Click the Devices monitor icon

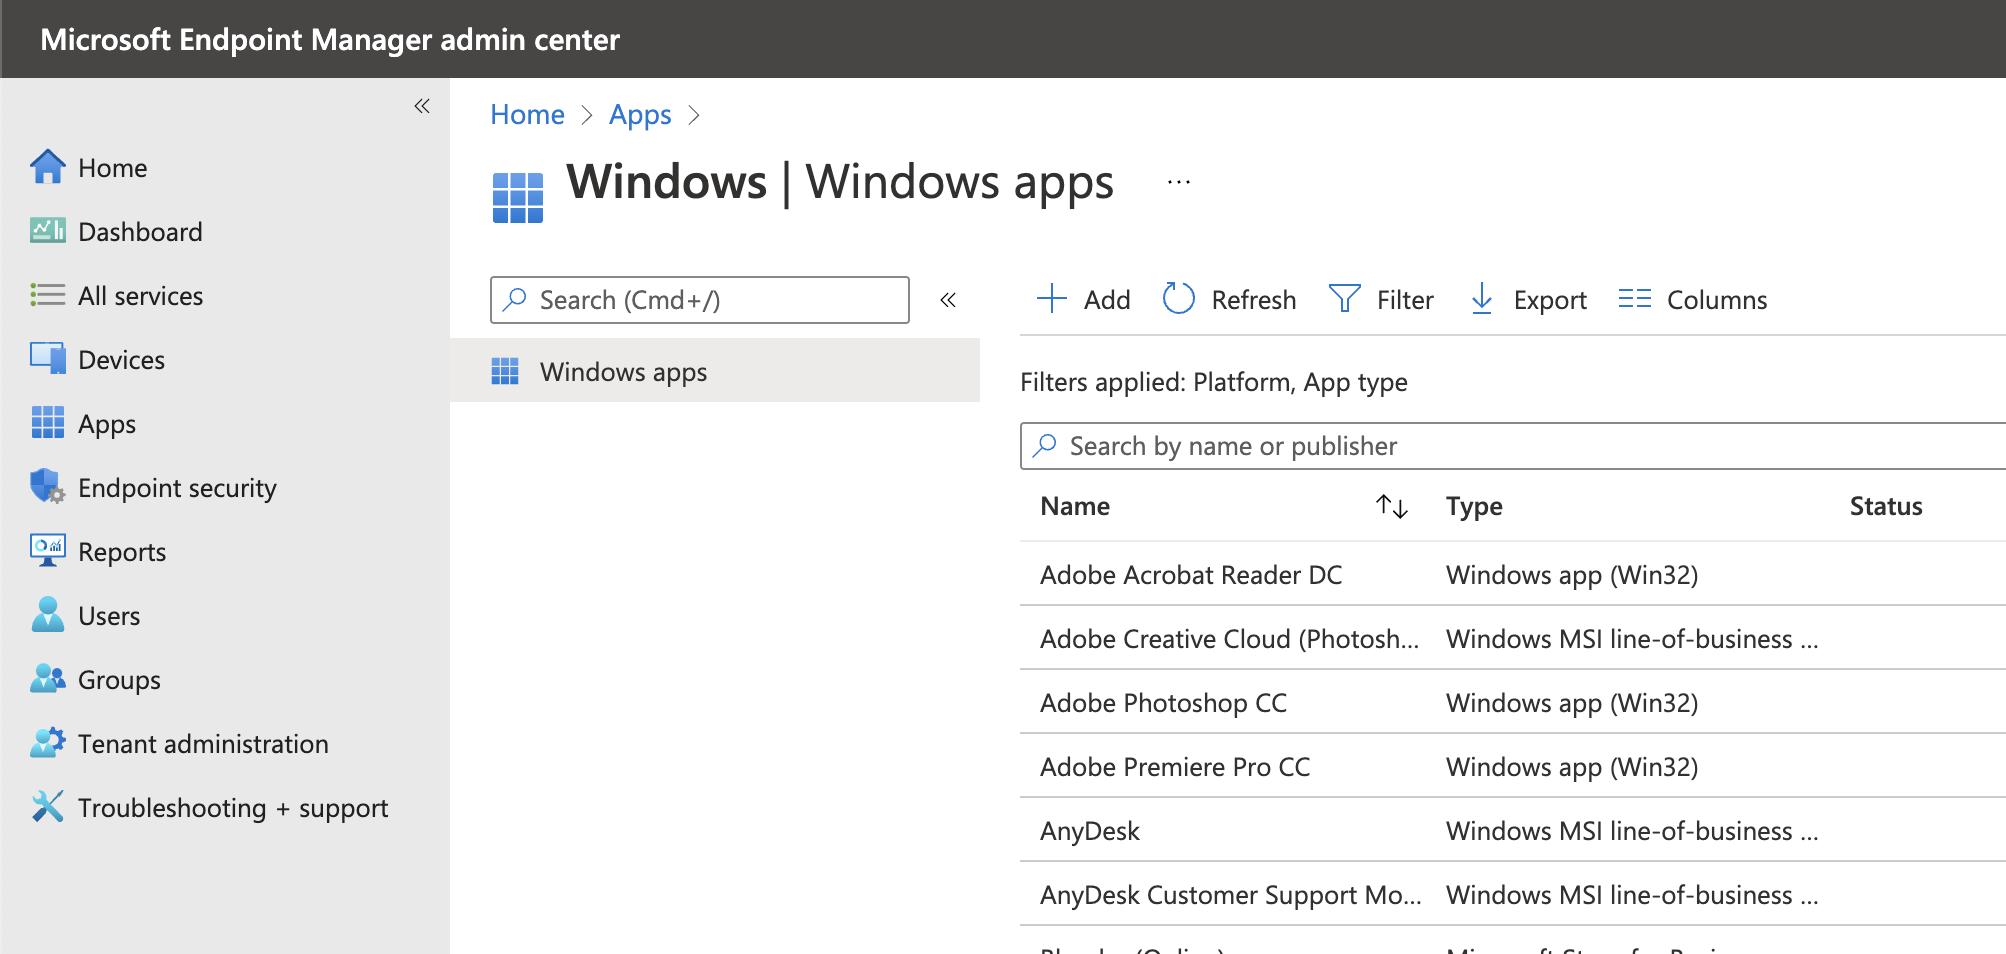point(47,359)
